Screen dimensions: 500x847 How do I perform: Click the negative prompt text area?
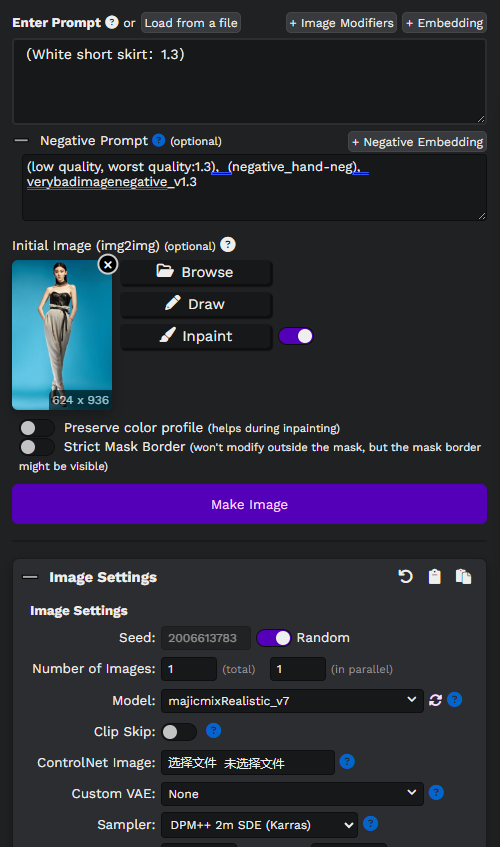point(254,187)
